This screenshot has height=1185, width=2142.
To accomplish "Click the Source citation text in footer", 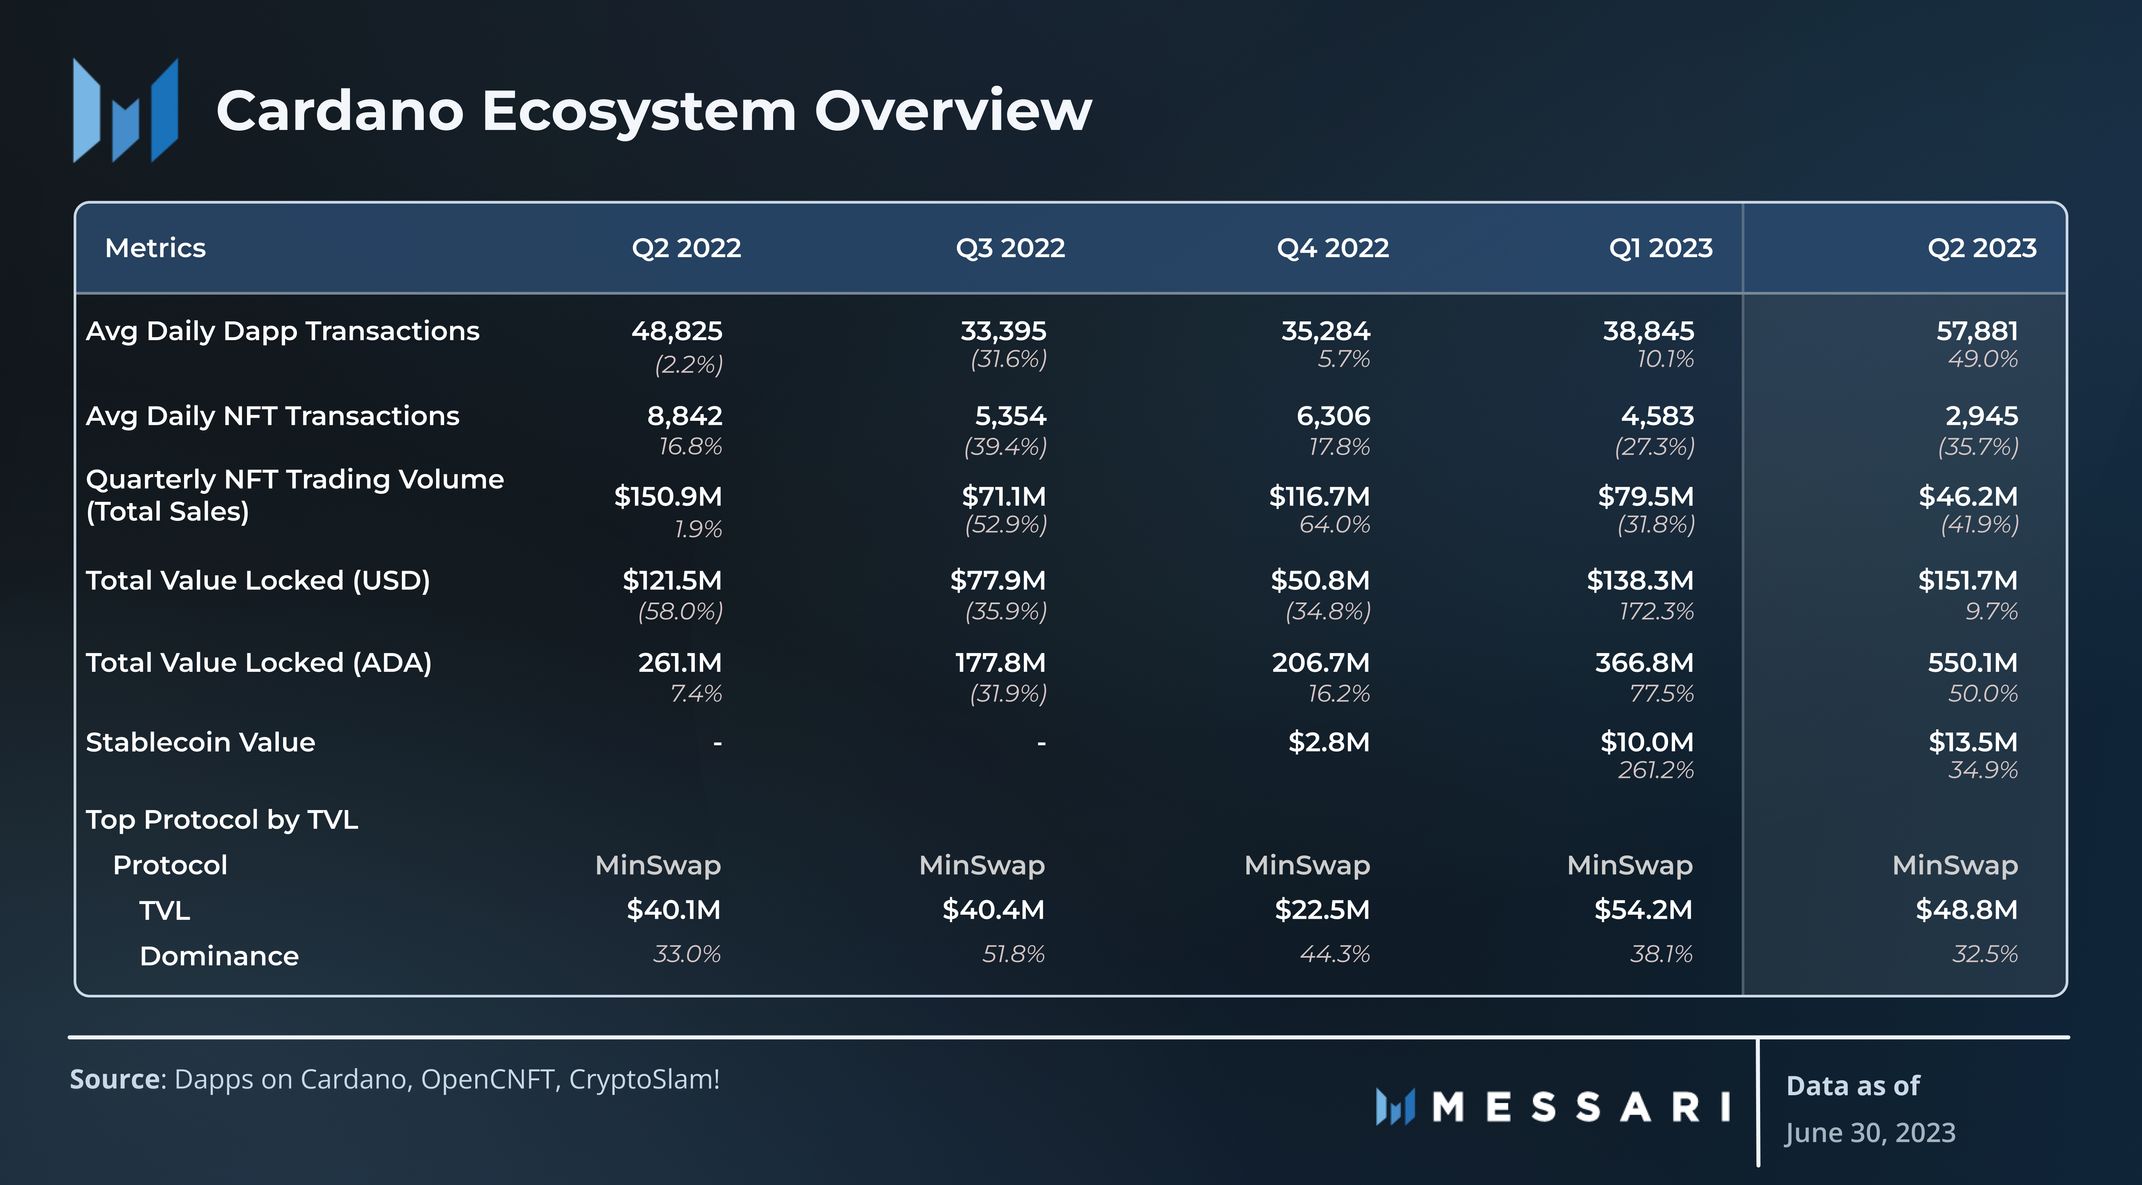I will [394, 1080].
